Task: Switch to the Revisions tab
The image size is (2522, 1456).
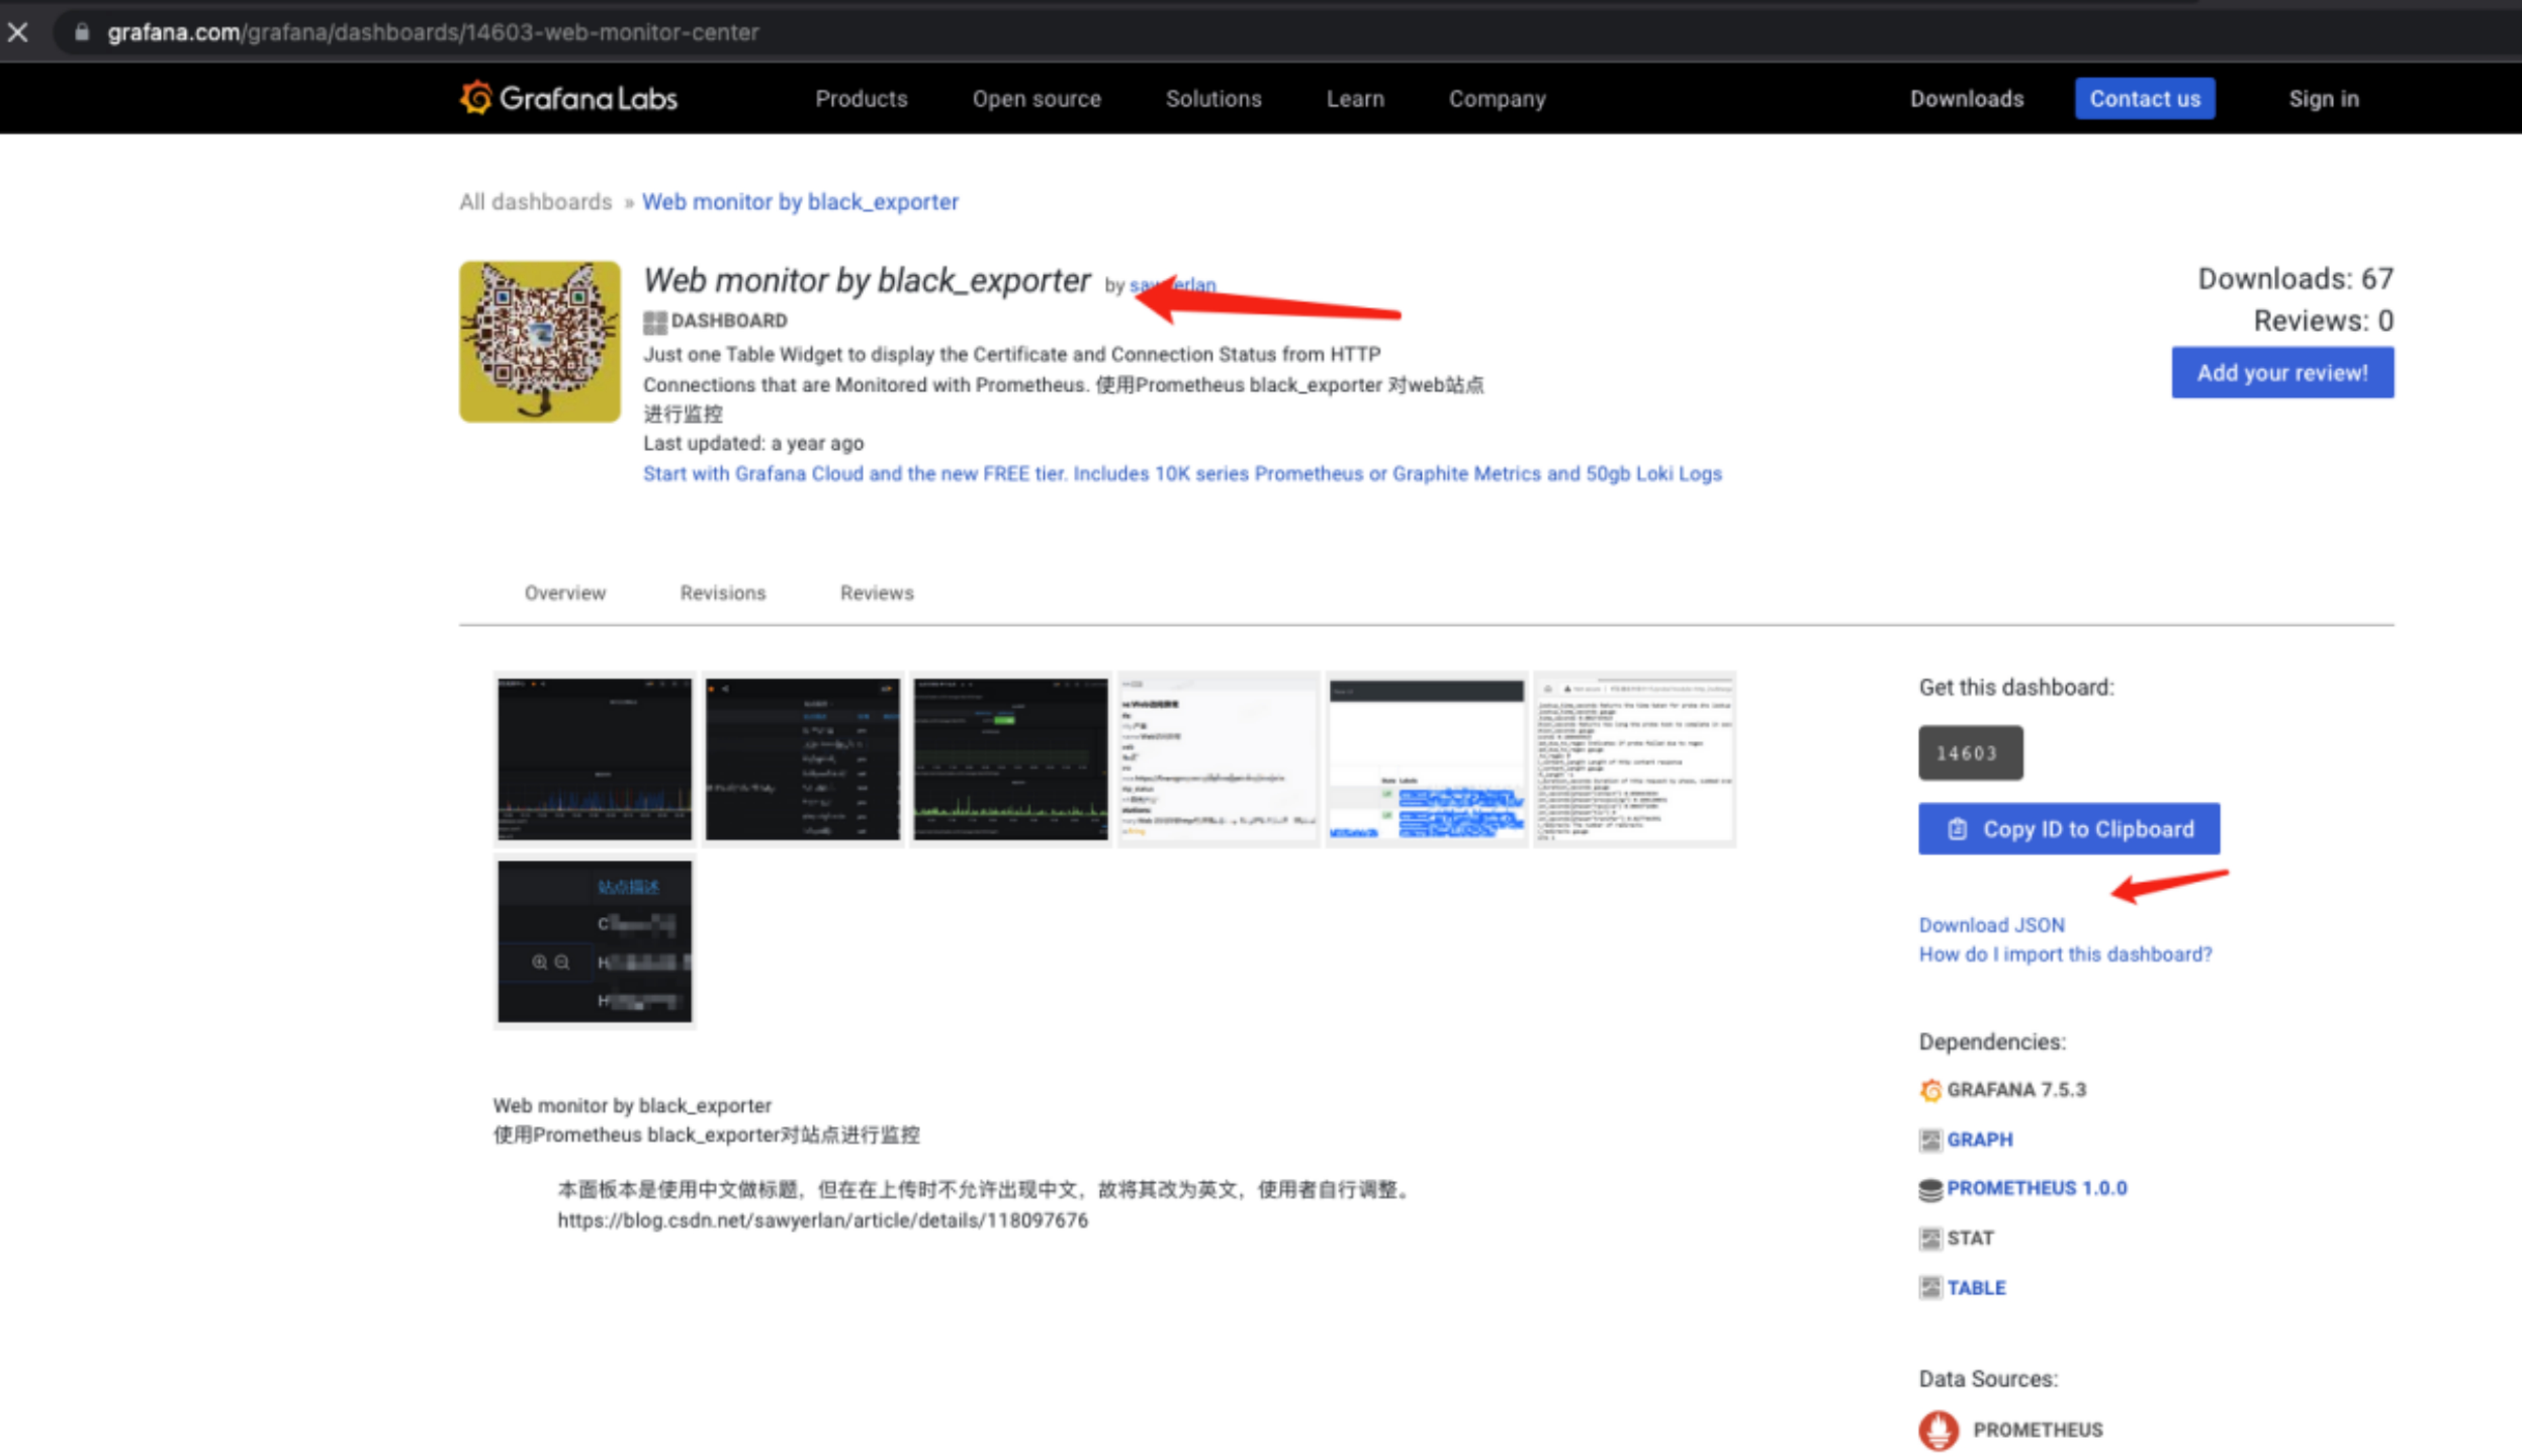Action: point(722,593)
